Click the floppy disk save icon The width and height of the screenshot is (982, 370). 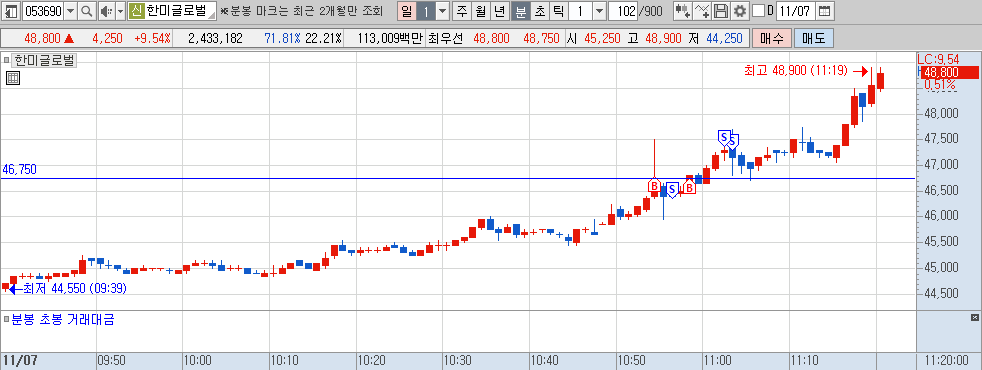[x=721, y=11]
